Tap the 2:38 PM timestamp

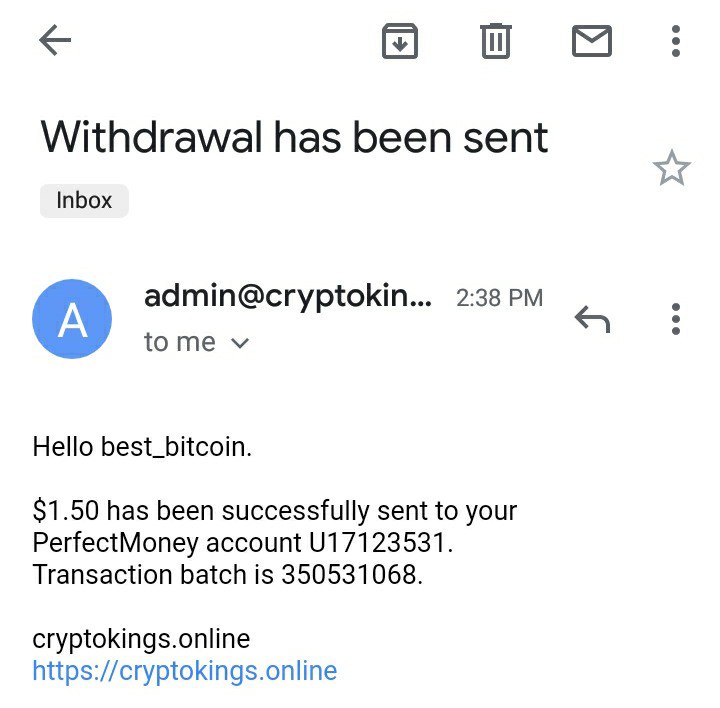tap(499, 298)
